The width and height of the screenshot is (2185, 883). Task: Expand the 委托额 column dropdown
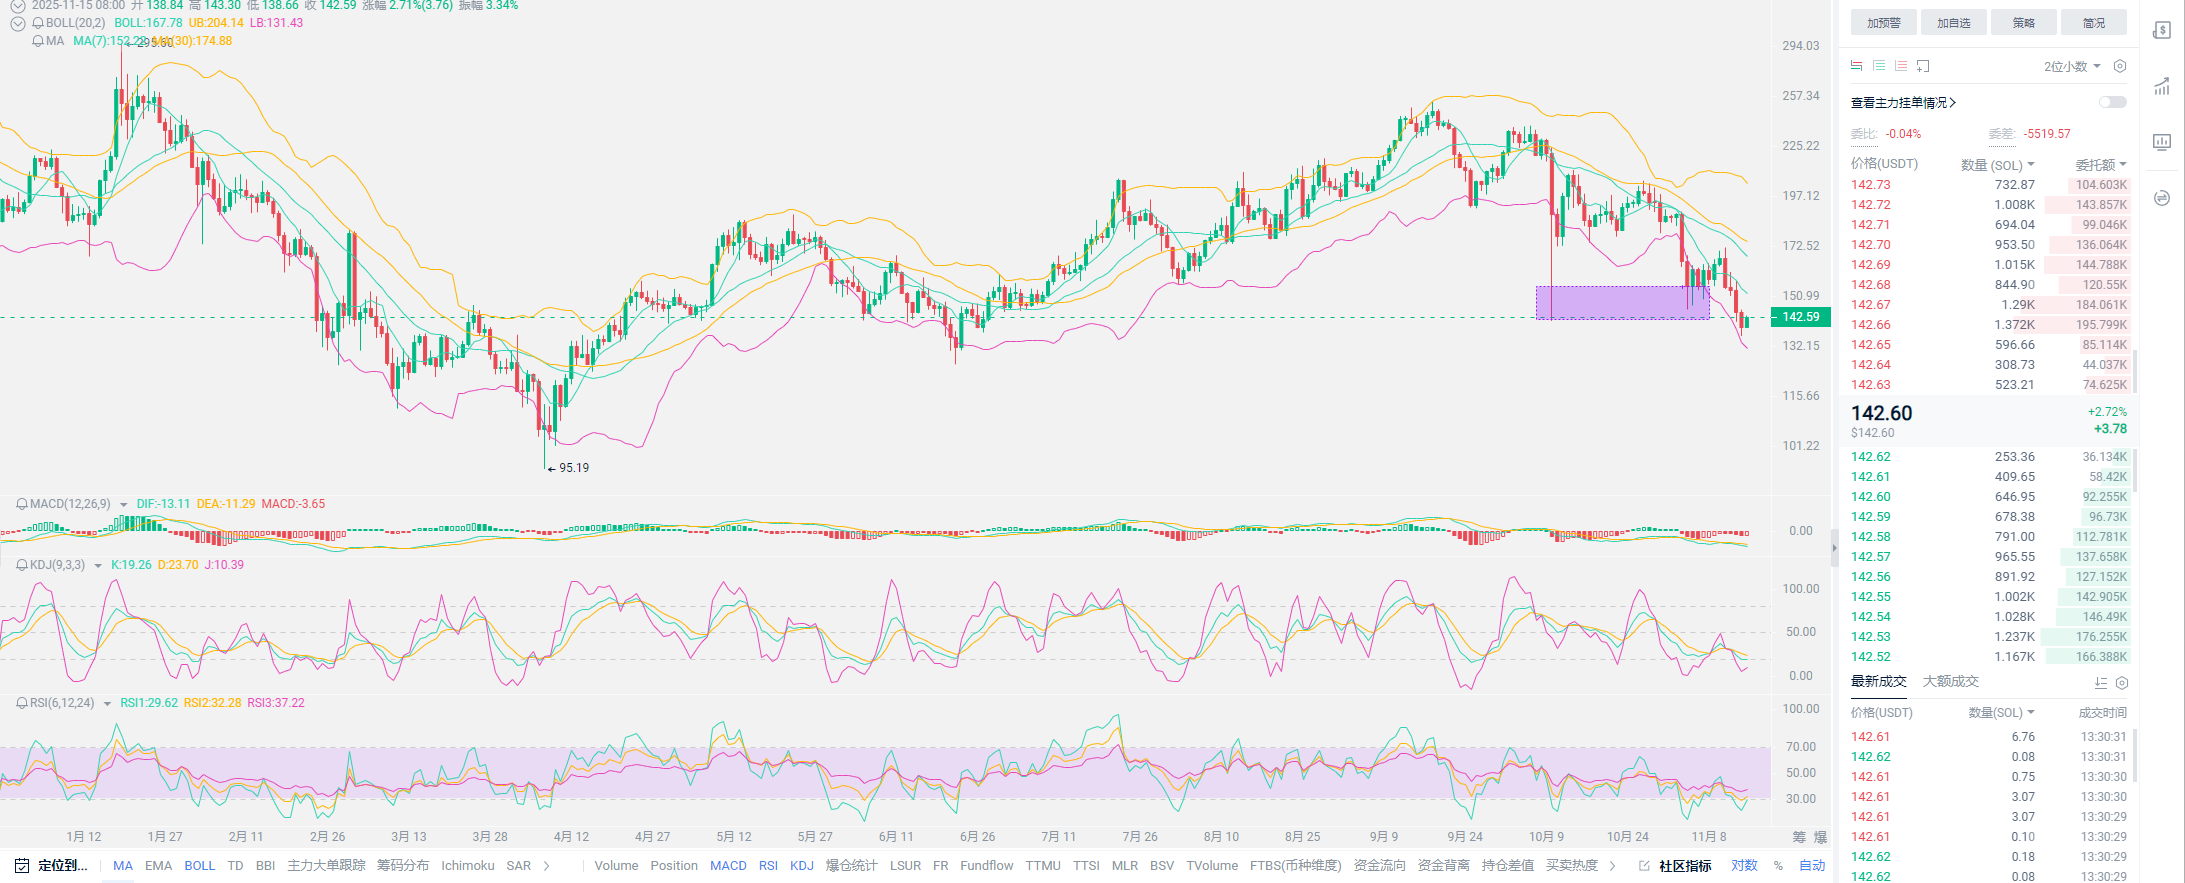[2101, 164]
